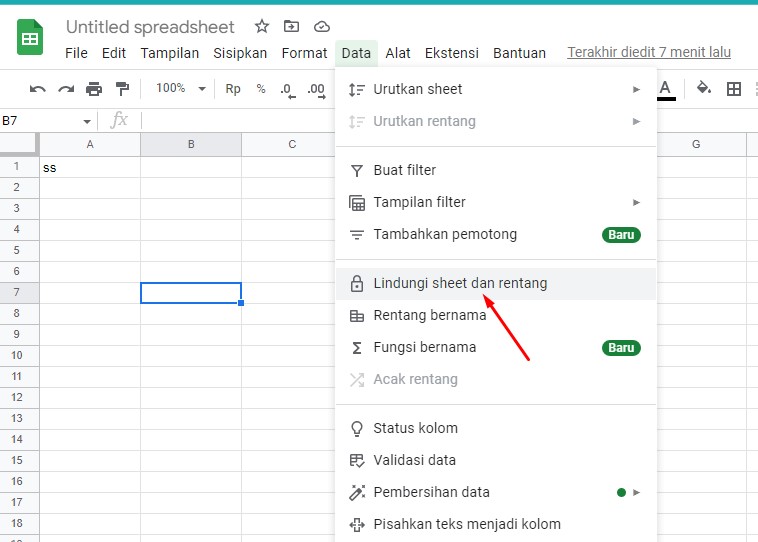Open the borders tool
Viewport: 758px width, 542px height.
pyautogui.click(x=734, y=89)
